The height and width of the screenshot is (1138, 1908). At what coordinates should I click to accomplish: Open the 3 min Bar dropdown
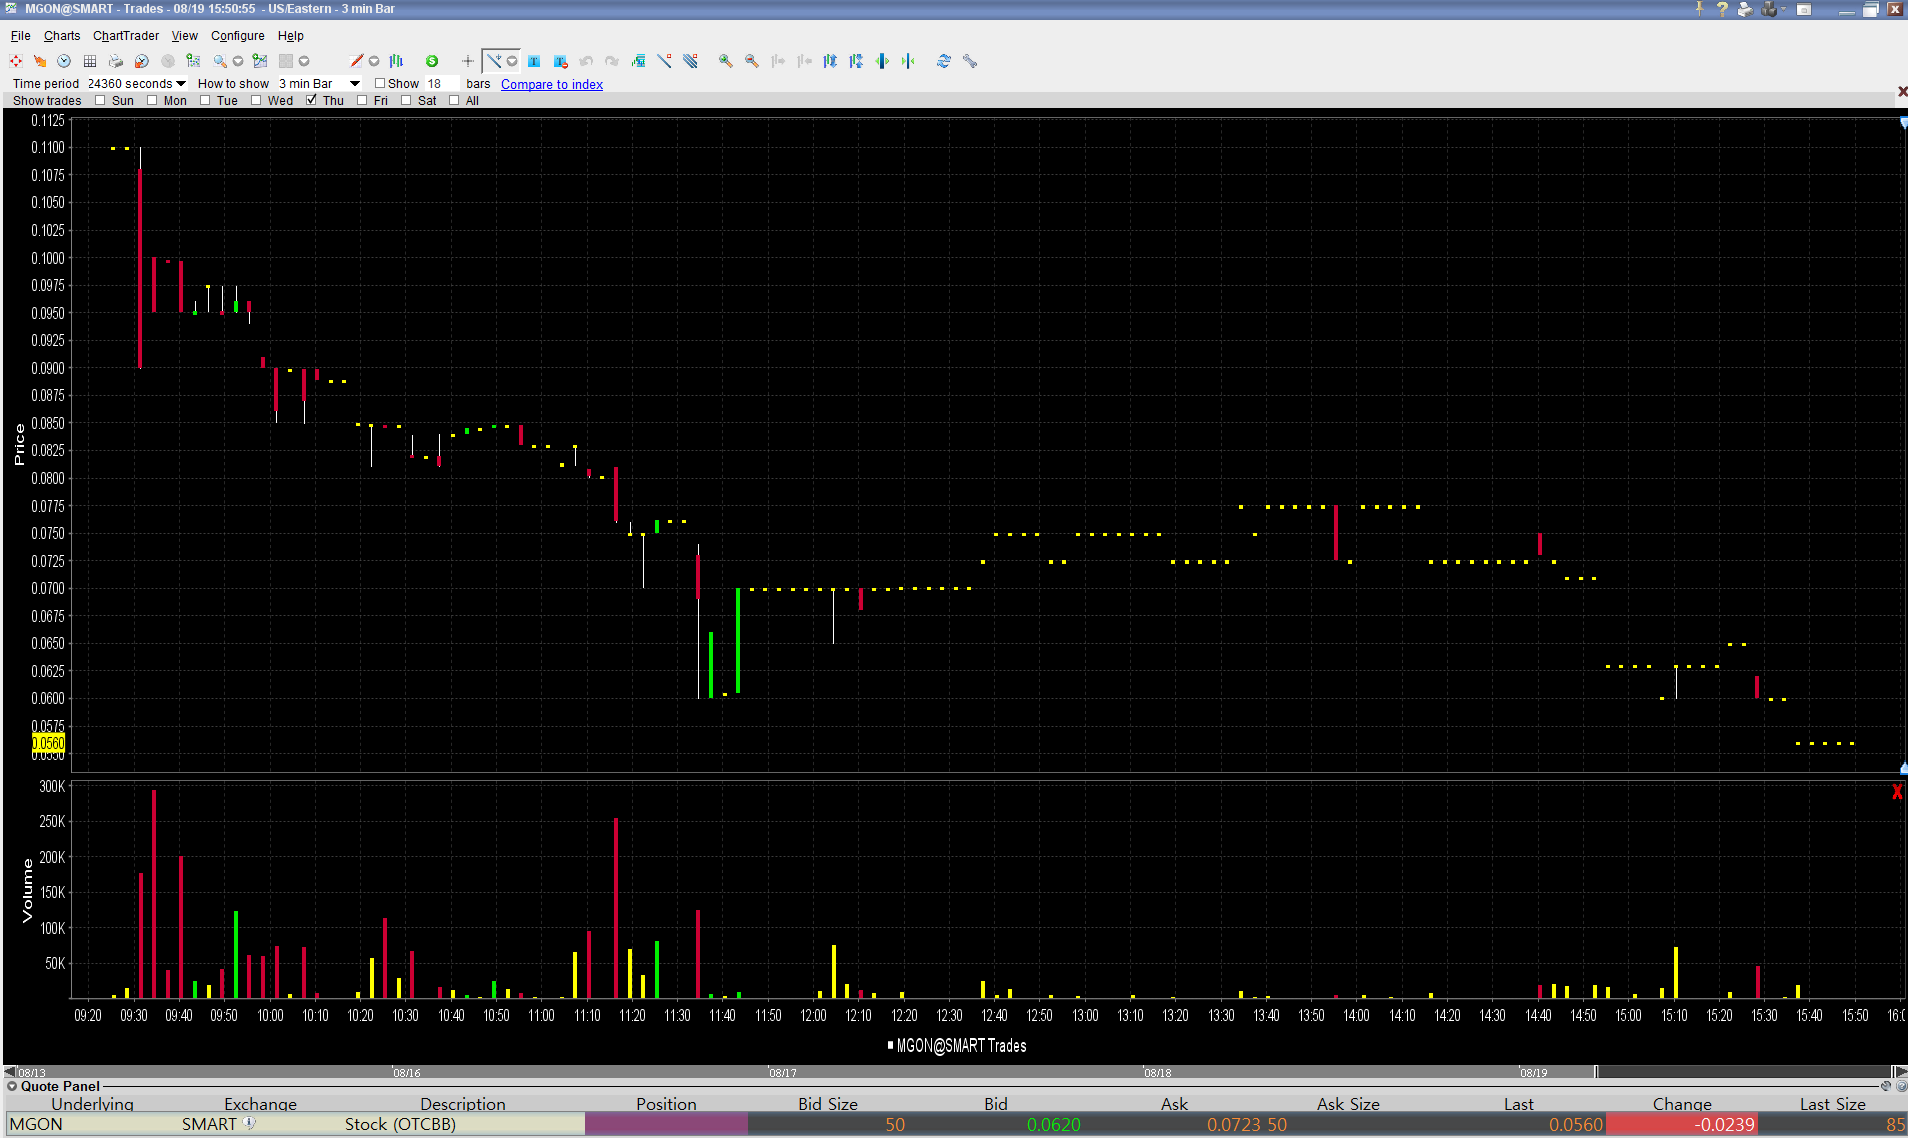(355, 84)
